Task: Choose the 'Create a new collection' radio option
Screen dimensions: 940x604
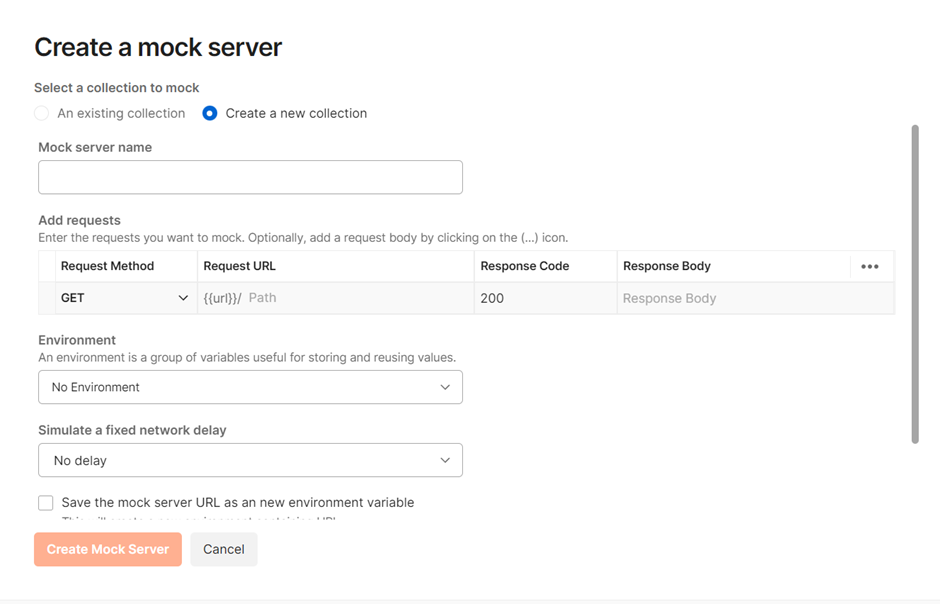Action: pyautogui.click(x=210, y=114)
